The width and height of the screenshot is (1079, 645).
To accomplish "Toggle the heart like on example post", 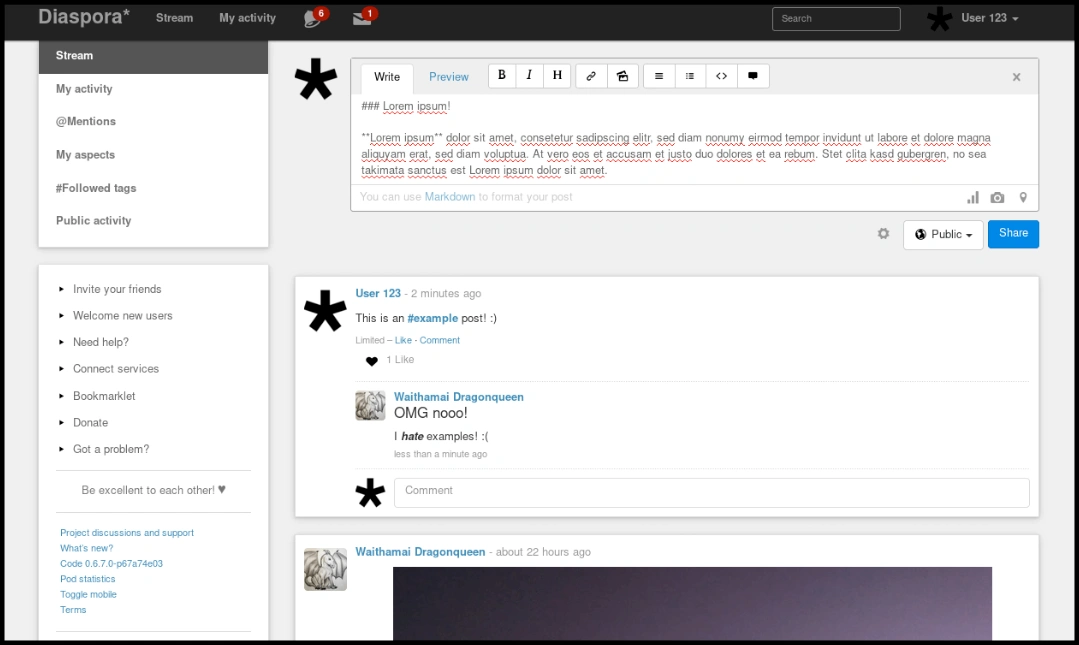I will click(x=371, y=361).
